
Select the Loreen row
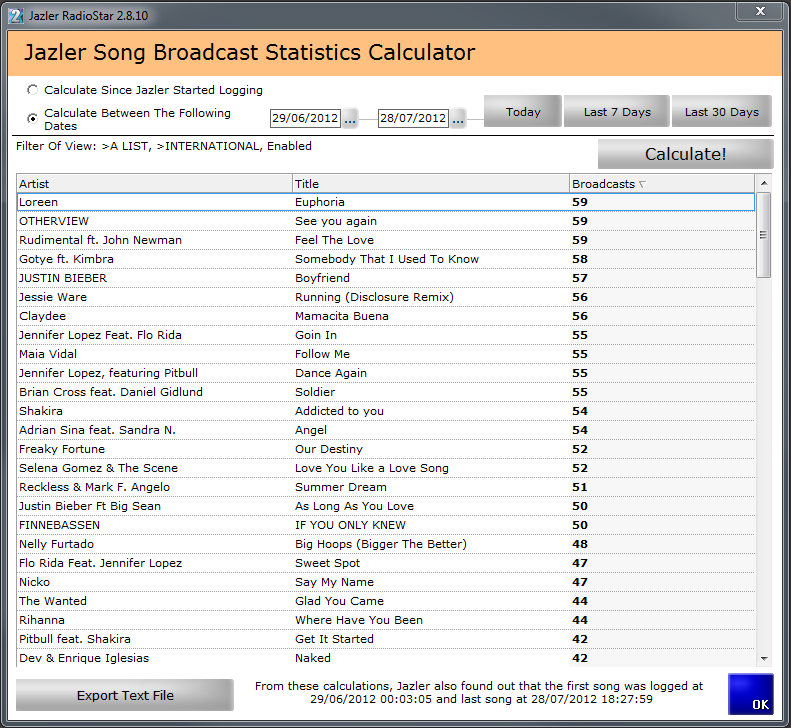point(386,202)
